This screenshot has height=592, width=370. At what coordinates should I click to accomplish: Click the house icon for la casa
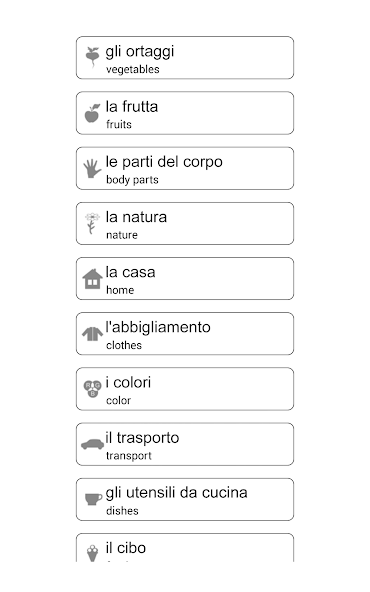92,279
